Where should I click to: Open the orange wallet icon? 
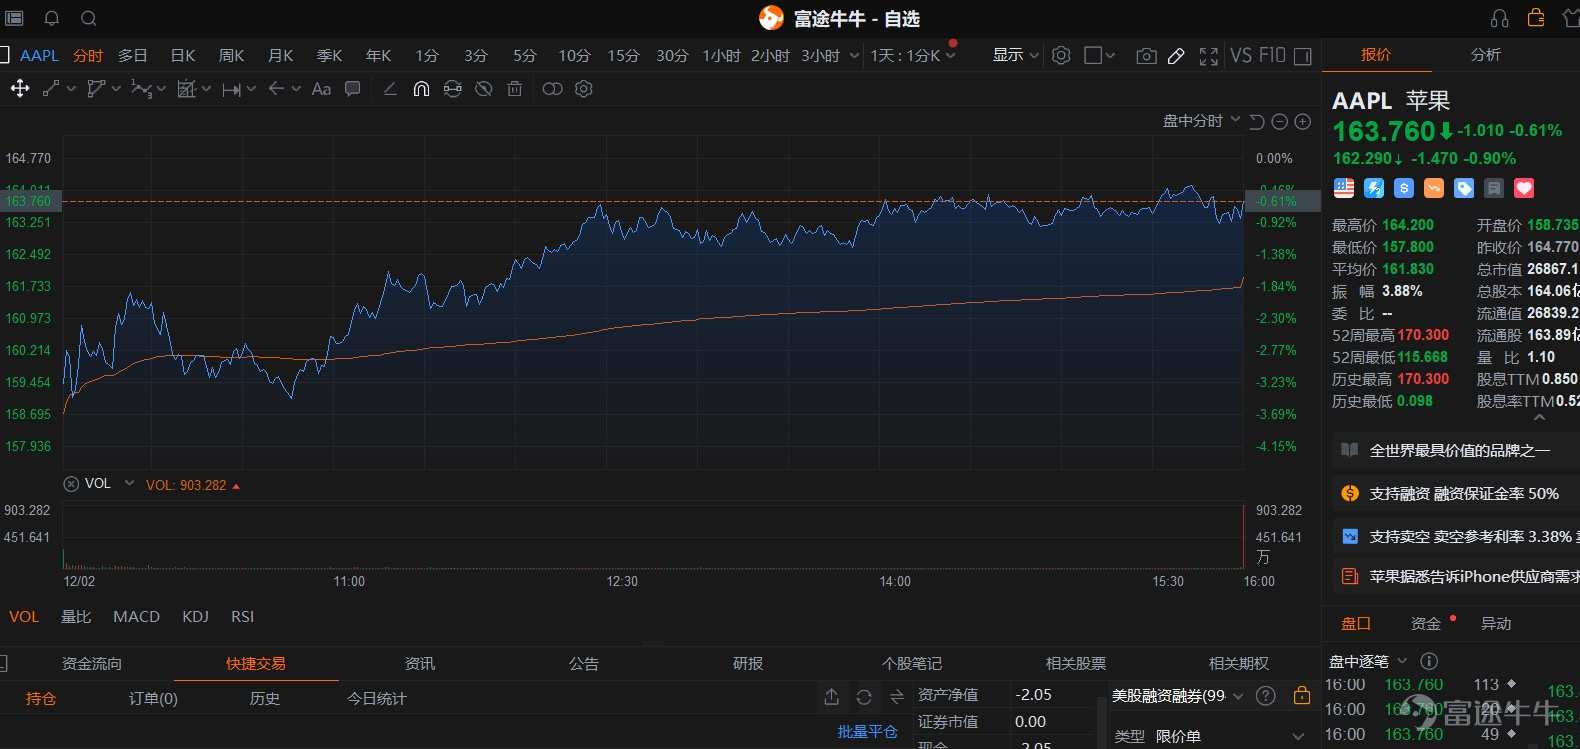pyautogui.click(x=1536, y=18)
